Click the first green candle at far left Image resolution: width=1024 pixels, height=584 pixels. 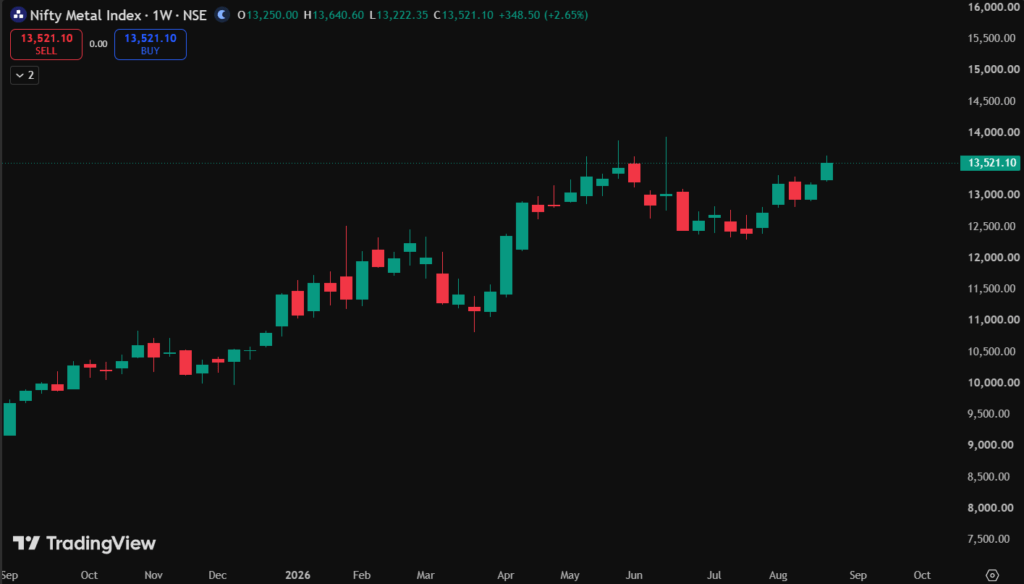tap(10, 419)
